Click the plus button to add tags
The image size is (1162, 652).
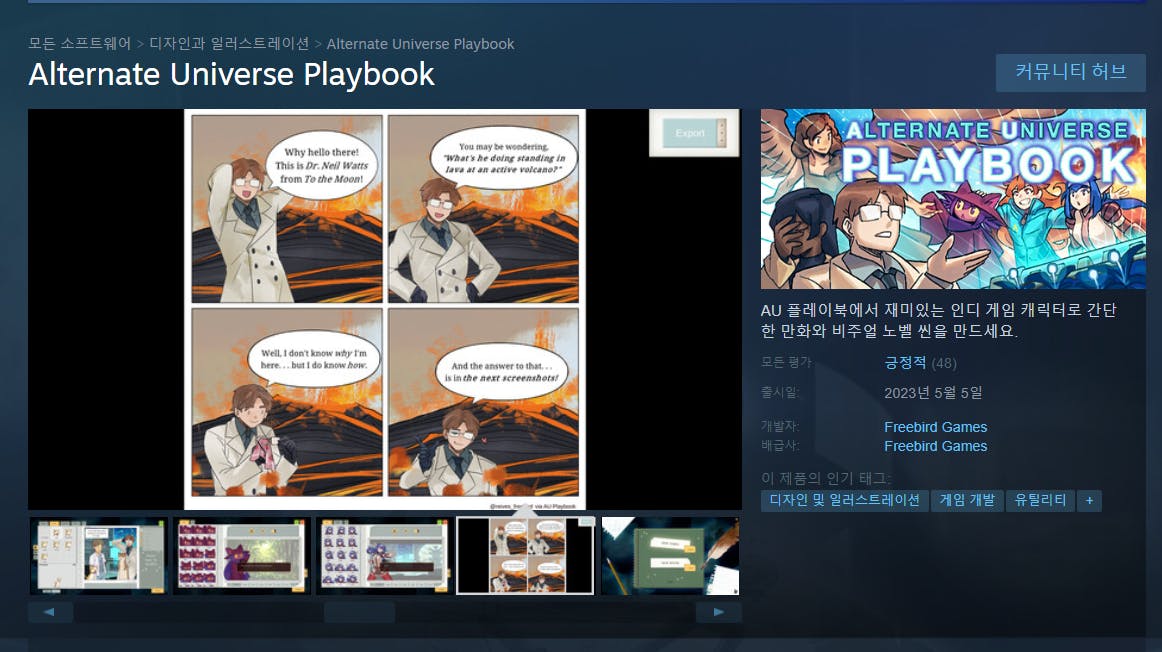[1089, 500]
